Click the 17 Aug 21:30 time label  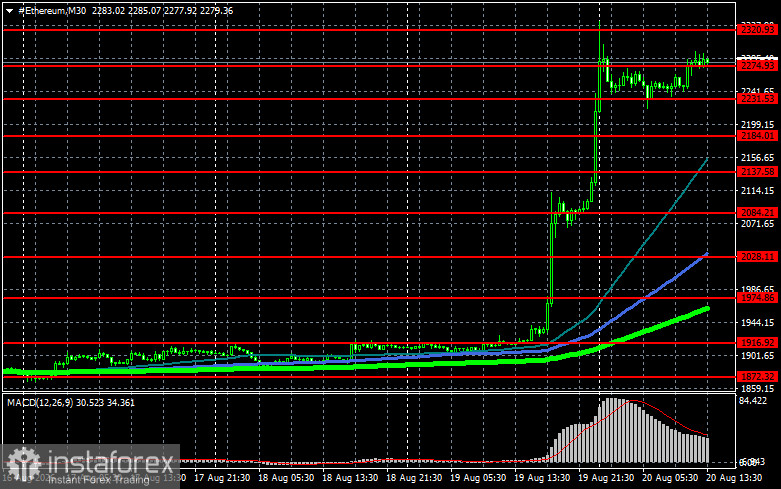tap(222, 478)
